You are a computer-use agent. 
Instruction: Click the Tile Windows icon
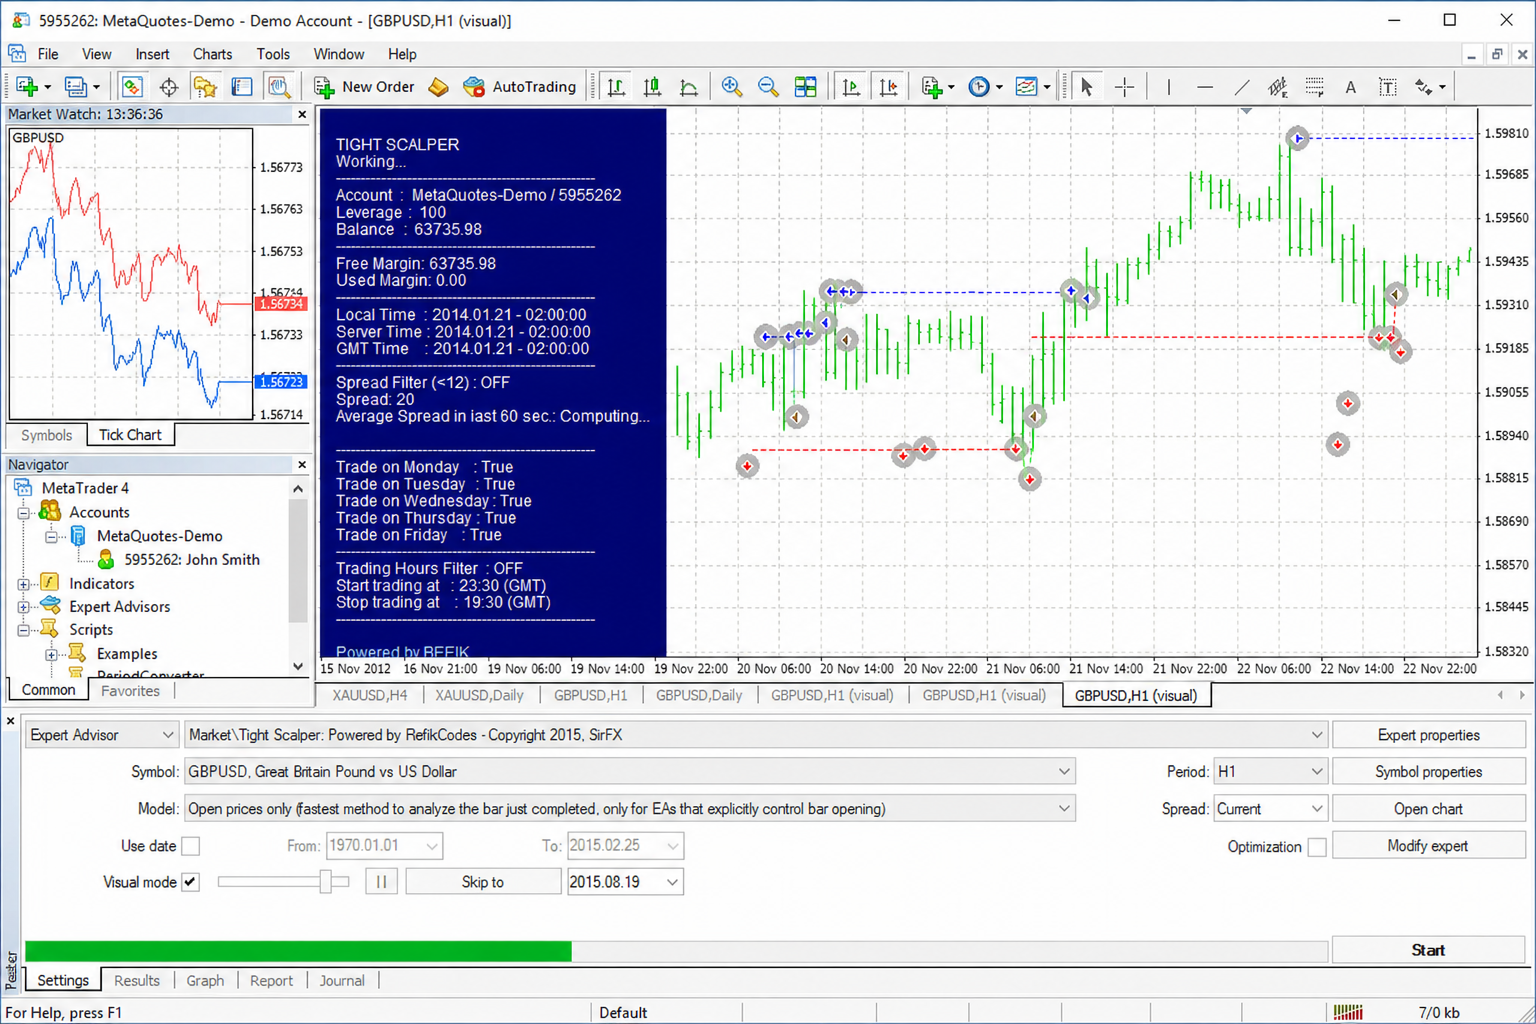coord(805,87)
